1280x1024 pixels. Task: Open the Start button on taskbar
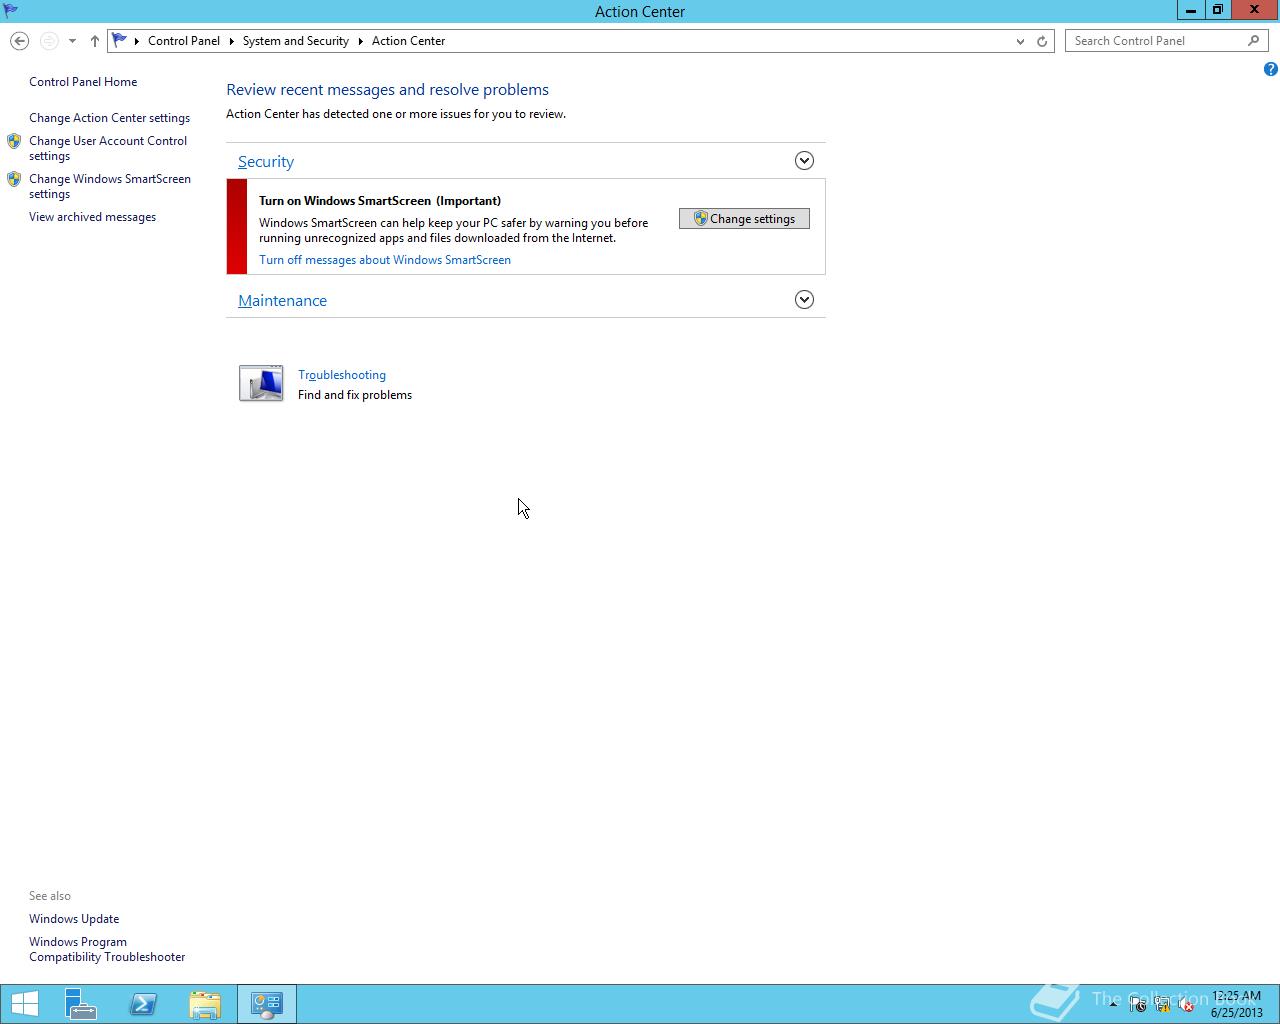pyautogui.click(x=25, y=1004)
